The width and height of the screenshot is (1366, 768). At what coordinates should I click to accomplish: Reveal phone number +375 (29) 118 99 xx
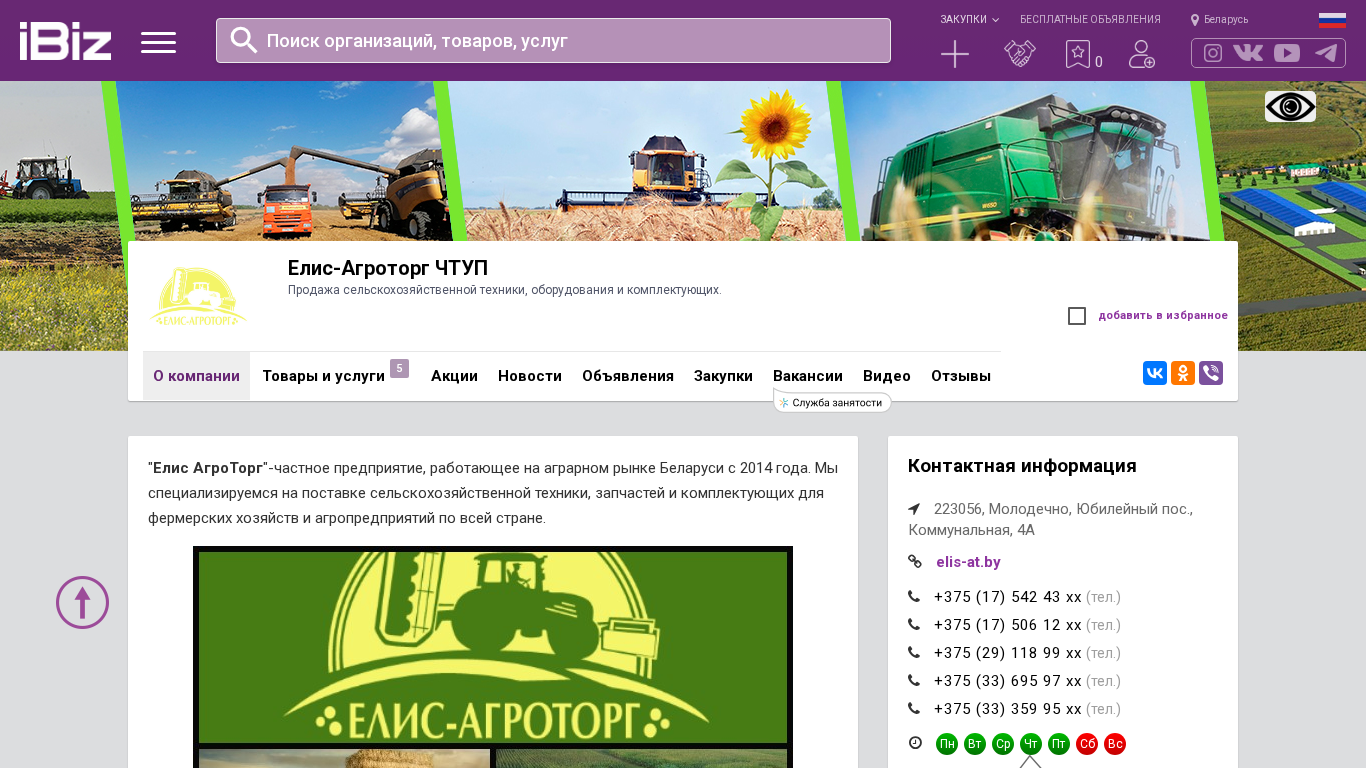tap(1008, 653)
